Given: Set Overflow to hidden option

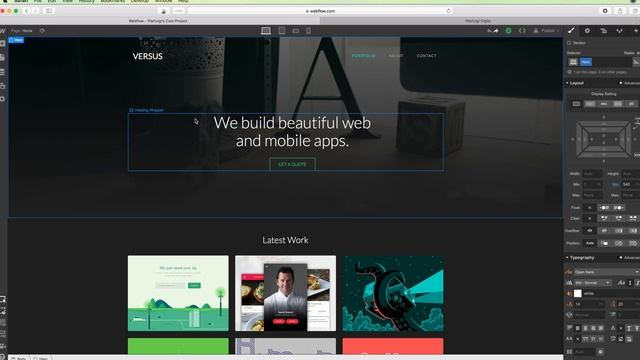Looking at the screenshot, I should [604, 231].
